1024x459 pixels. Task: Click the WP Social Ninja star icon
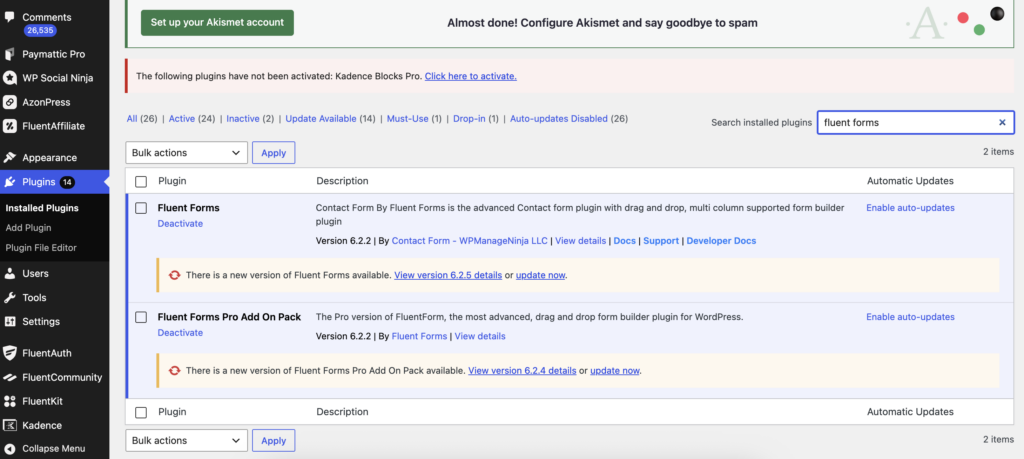point(10,78)
